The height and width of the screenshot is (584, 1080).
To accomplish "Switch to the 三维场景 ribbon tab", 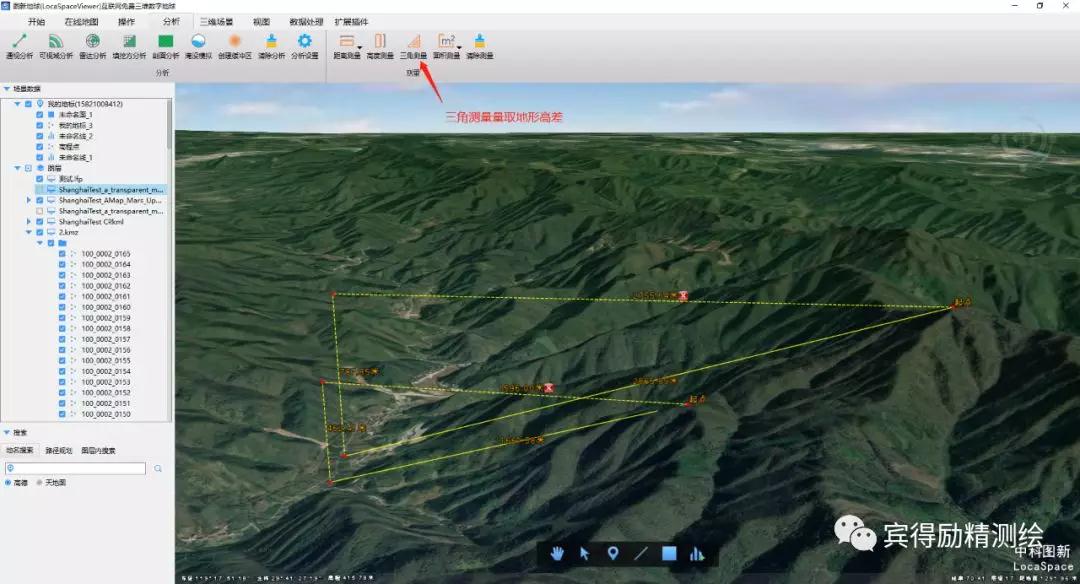I will pyautogui.click(x=216, y=21).
